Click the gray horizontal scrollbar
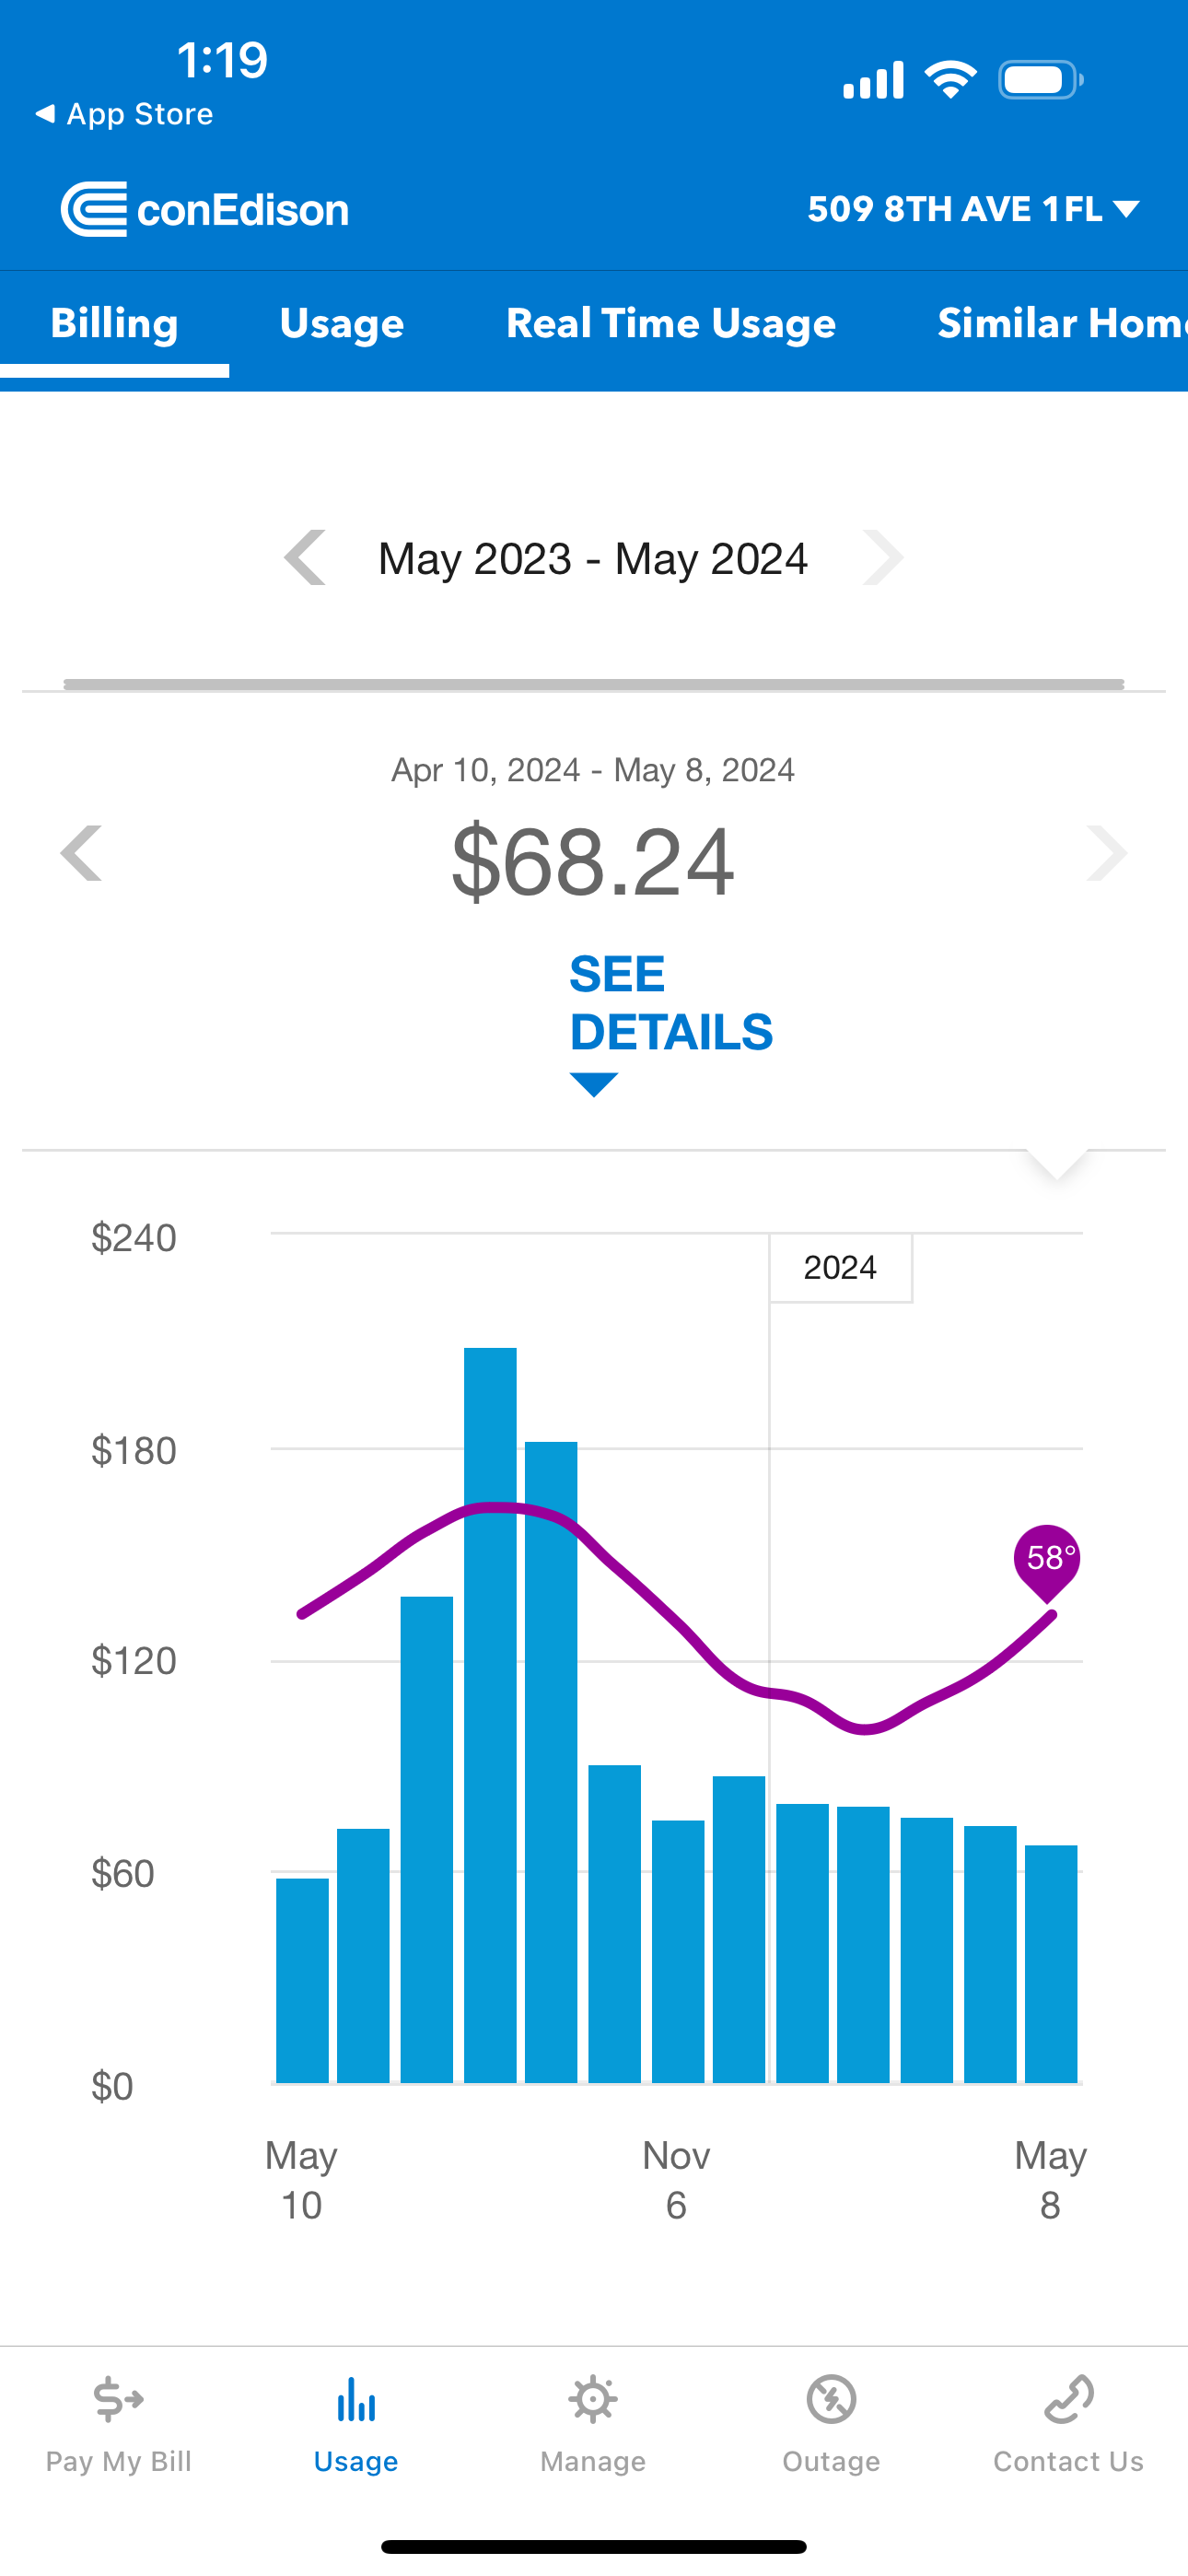Viewport: 1188px width, 2576px height. point(593,685)
